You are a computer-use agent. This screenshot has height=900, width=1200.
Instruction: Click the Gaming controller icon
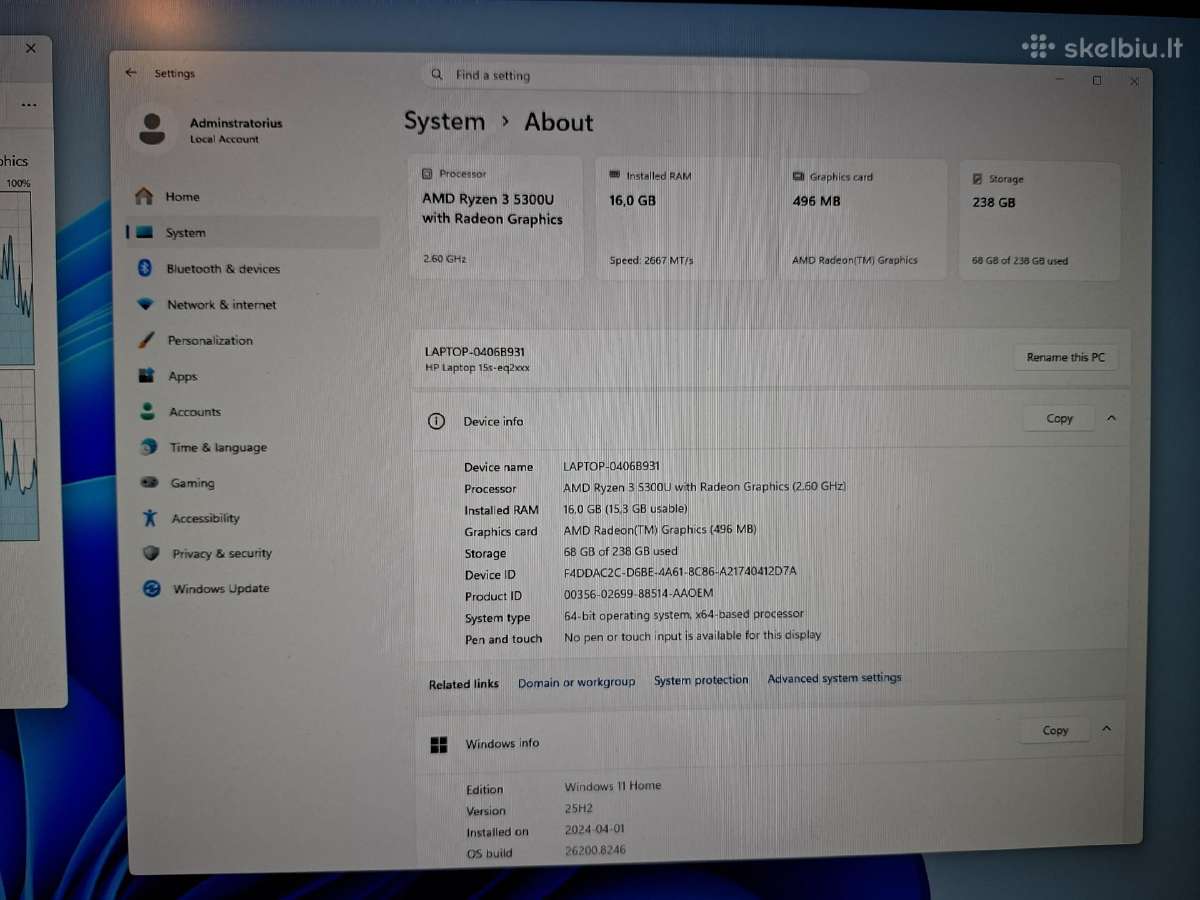(x=150, y=482)
